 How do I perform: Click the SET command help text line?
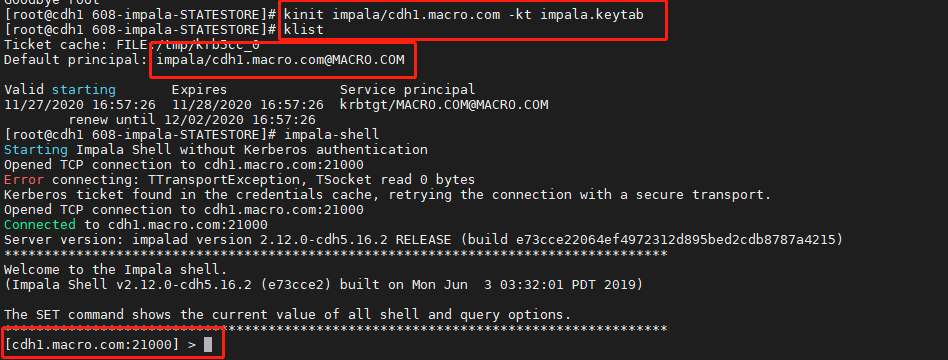[x=288, y=315]
